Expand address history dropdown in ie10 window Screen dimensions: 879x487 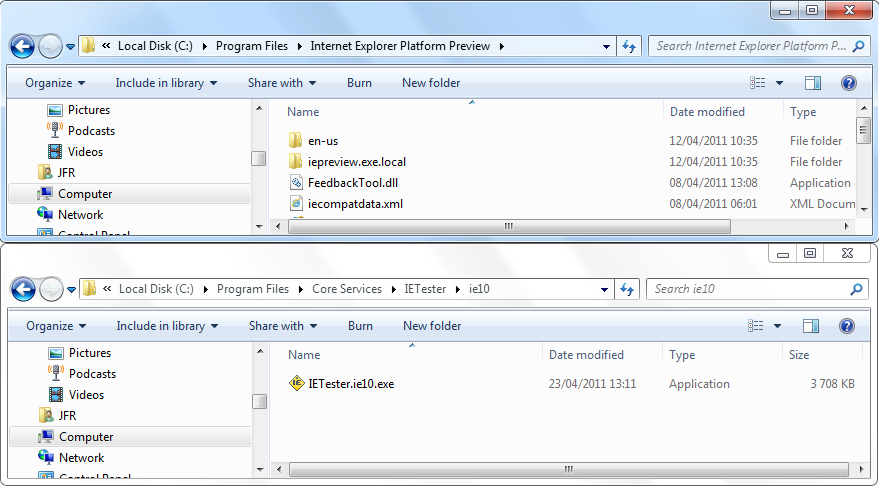pos(604,290)
